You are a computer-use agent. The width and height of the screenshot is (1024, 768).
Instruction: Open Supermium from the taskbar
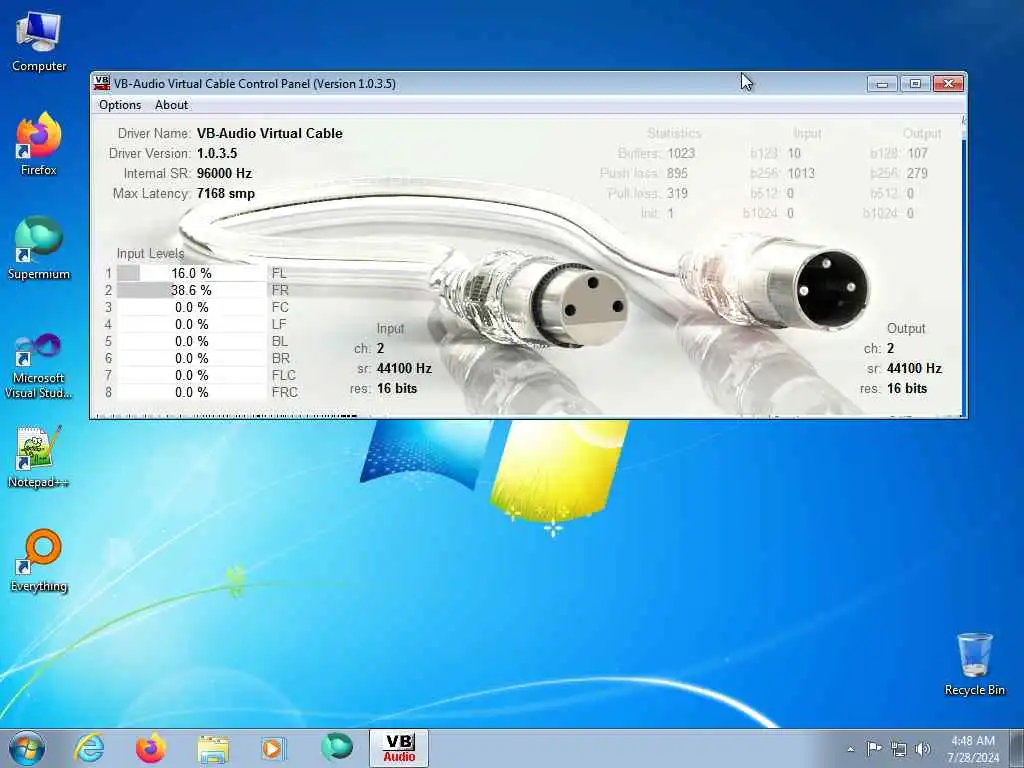[336, 747]
